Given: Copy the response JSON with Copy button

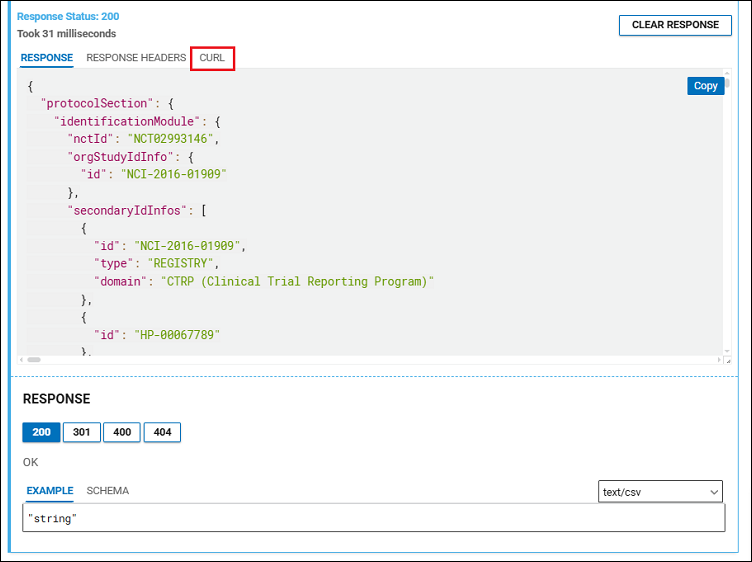Looking at the screenshot, I should pyautogui.click(x=705, y=86).
